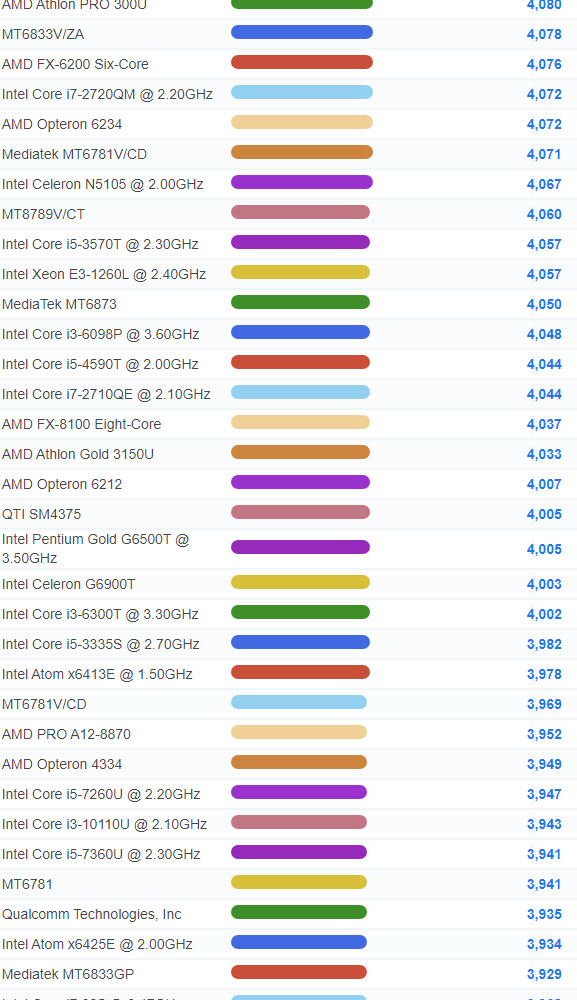
Task: Click Intel Core i7-2710QE @ 2.10GHz
Action: [106, 394]
